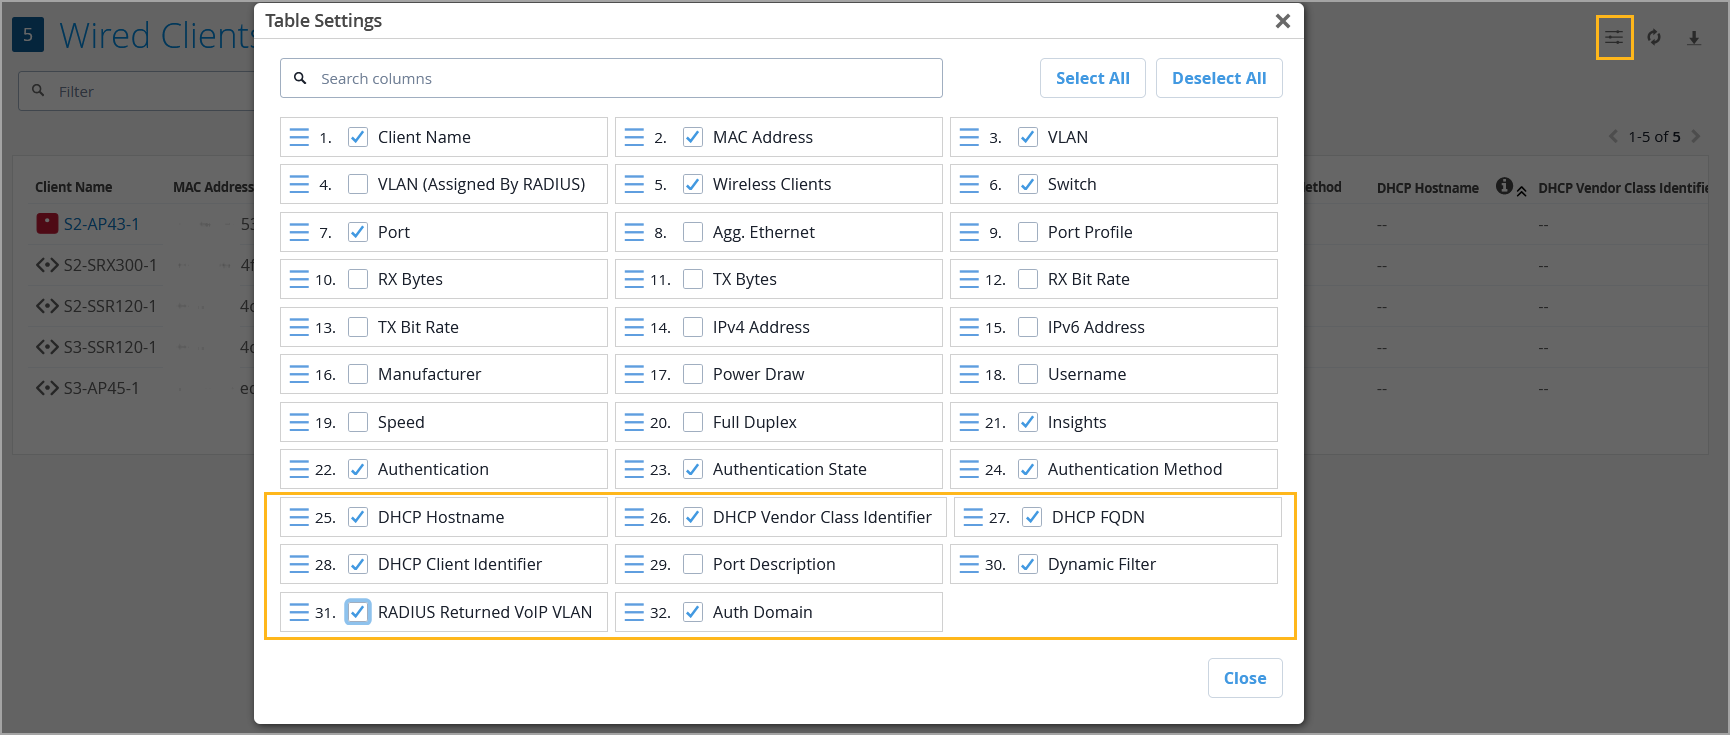Uncheck the MAC Address column checkbox
Viewport: 1730px width, 737px height.
tap(693, 137)
